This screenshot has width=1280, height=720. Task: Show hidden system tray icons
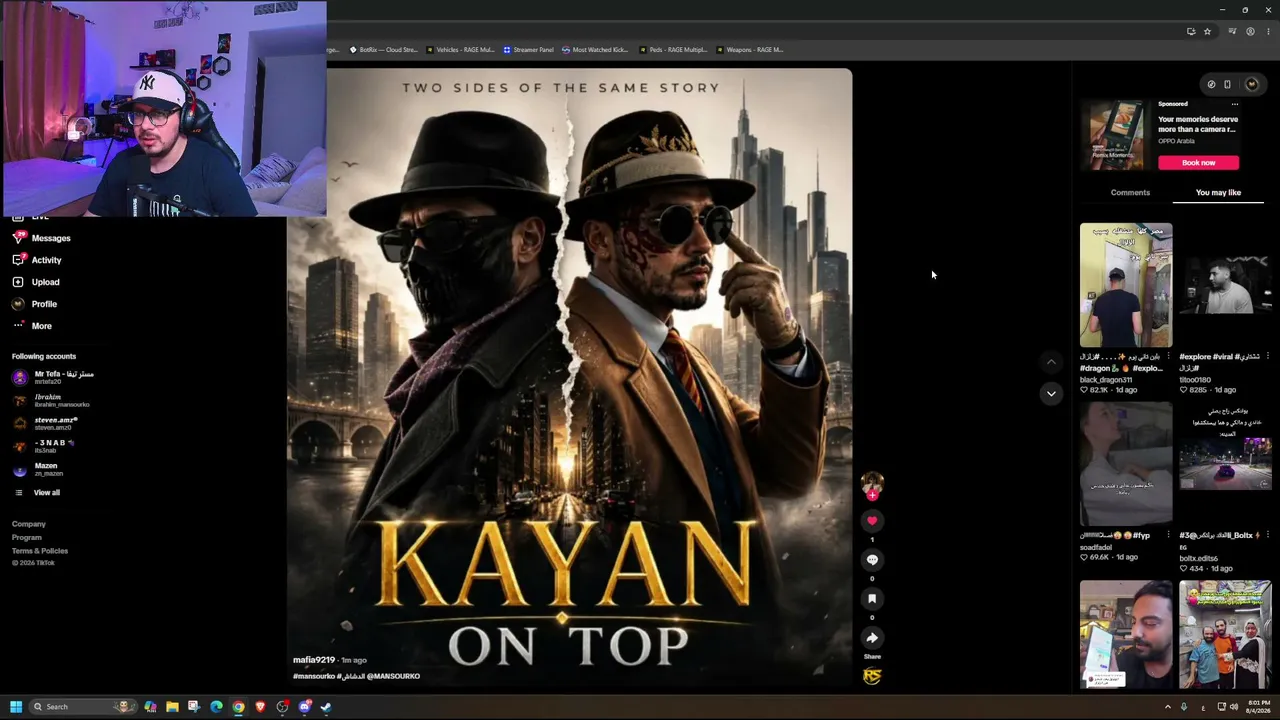coord(1167,707)
